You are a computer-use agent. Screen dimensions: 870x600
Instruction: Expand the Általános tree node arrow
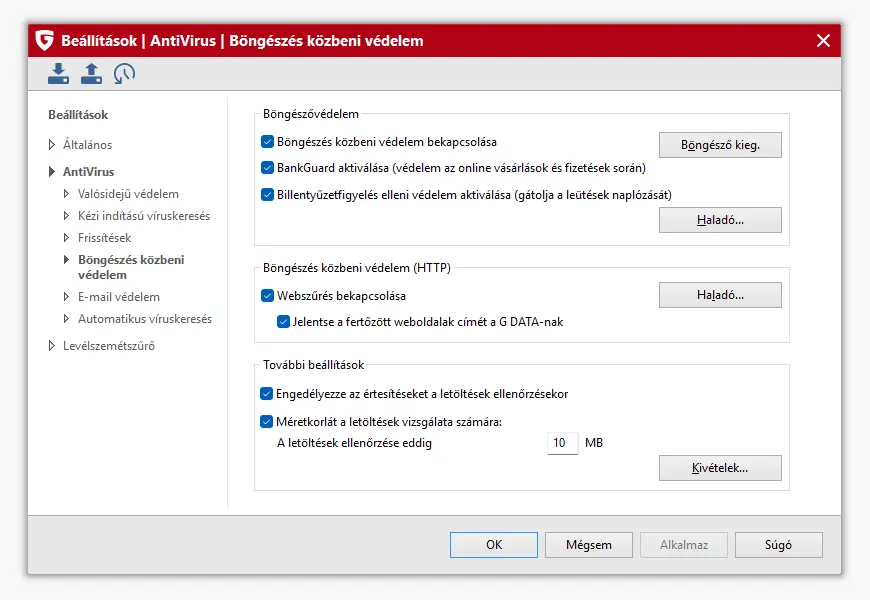pos(52,145)
